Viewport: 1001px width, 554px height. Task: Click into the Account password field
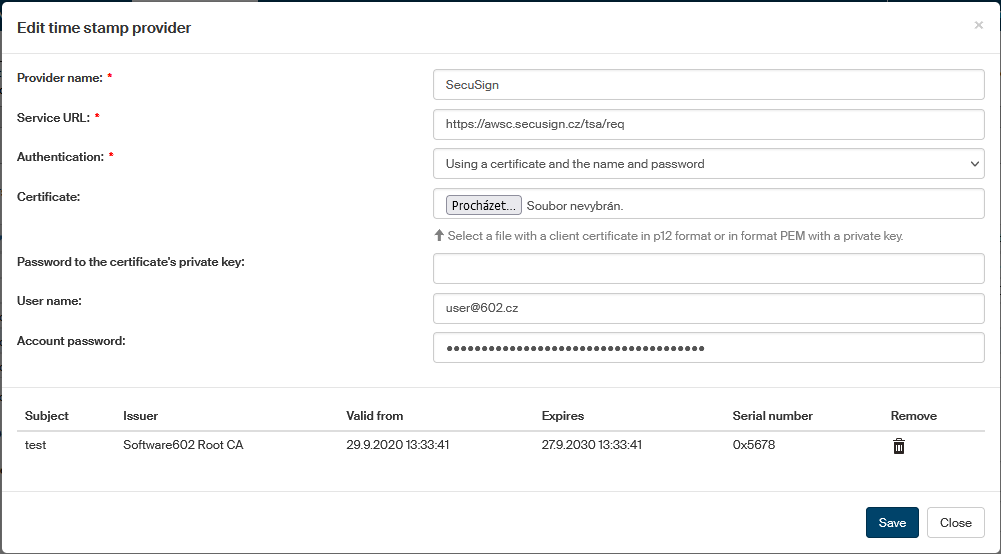coord(708,348)
